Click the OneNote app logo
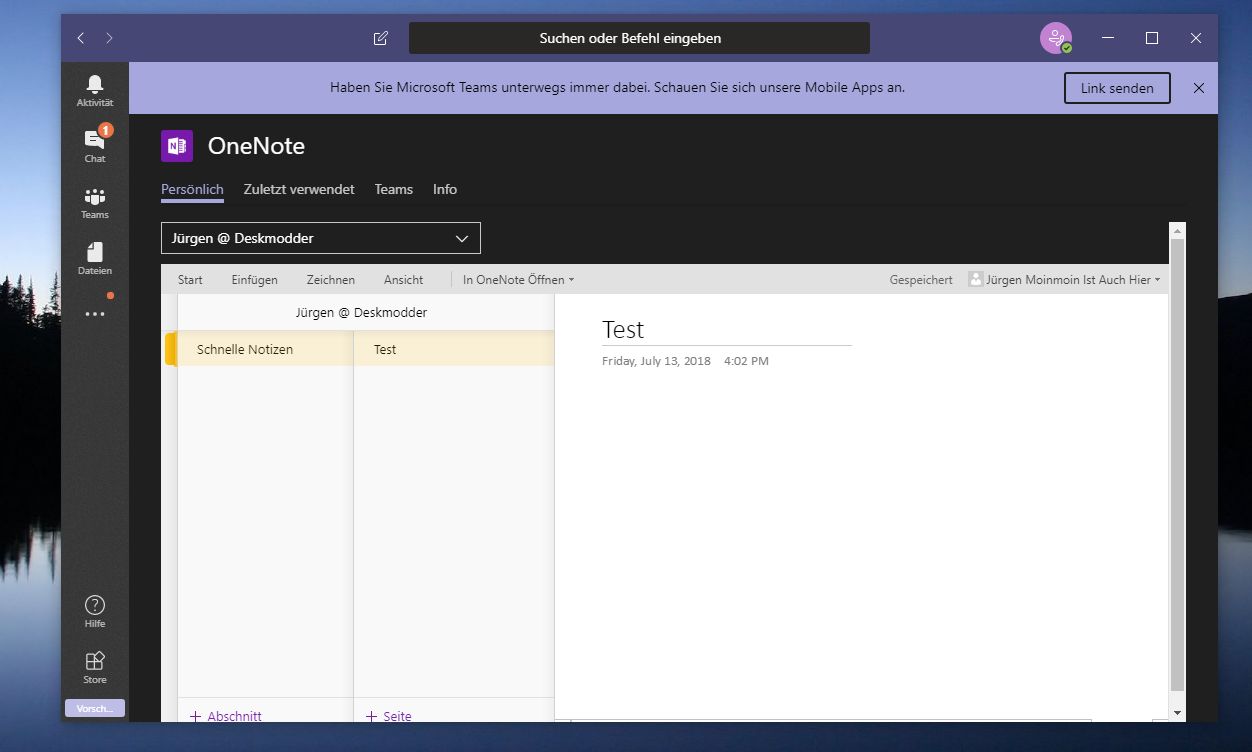The height and width of the screenshot is (752, 1252). point(177,146)
